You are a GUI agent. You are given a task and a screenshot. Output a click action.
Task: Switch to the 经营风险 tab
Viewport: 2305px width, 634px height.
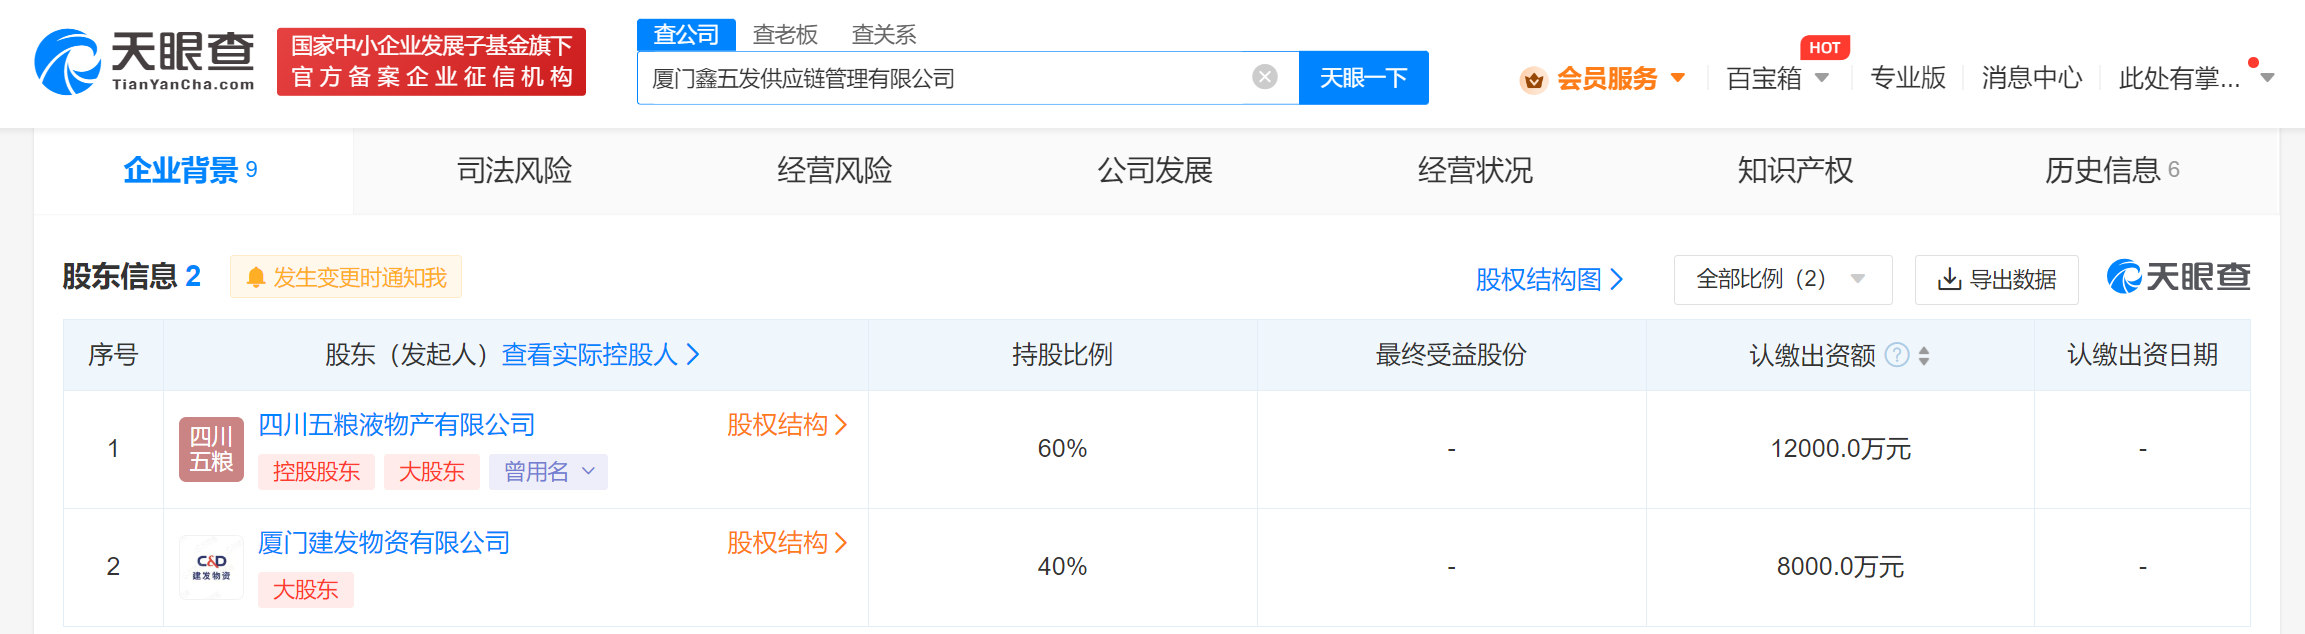coord(834,171)
